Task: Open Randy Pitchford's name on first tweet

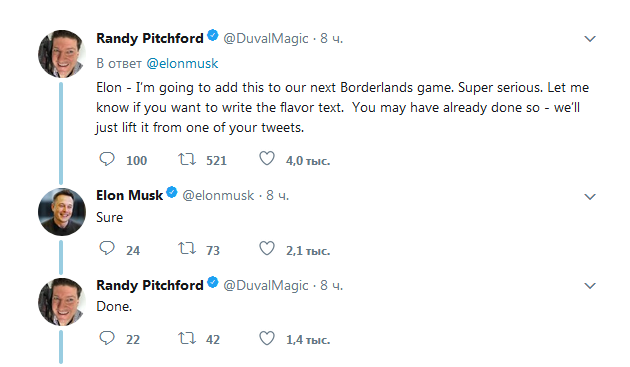Action: point(150,38)
